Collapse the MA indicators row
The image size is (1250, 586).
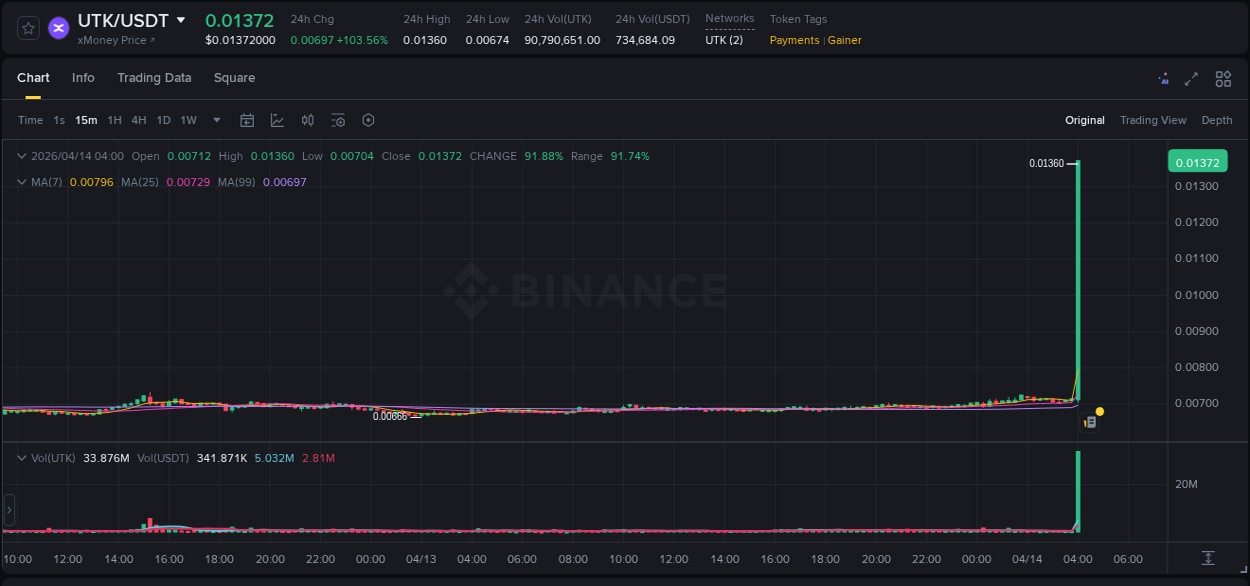point(22,181)
